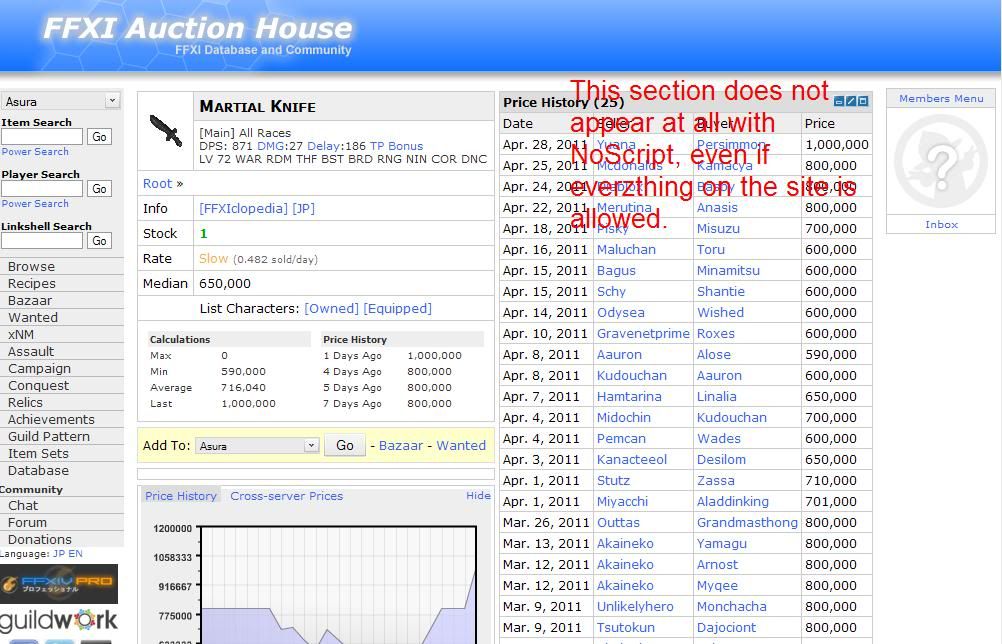Minimize the Price History panel
Screen dimensions: 1002x644
coord(839,101)
